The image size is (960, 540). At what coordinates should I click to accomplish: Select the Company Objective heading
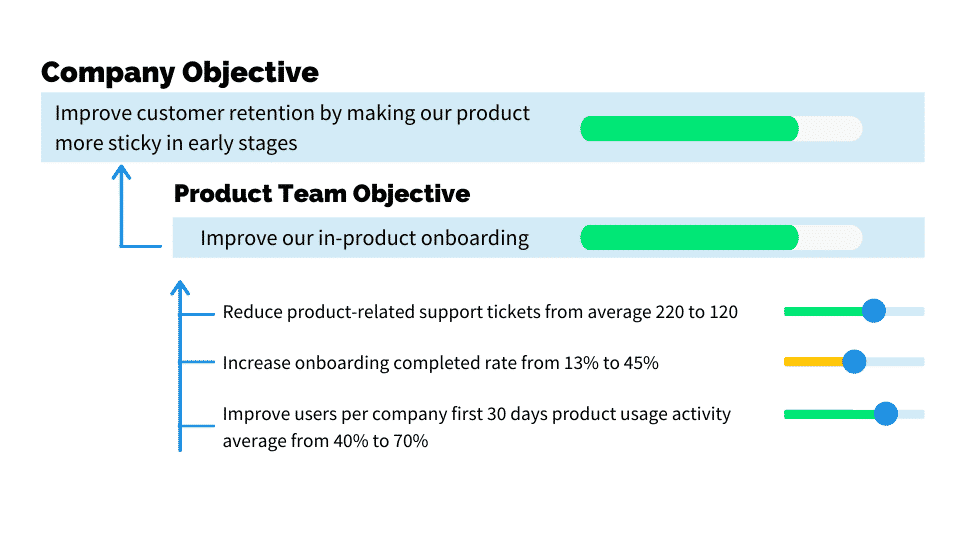180,72
